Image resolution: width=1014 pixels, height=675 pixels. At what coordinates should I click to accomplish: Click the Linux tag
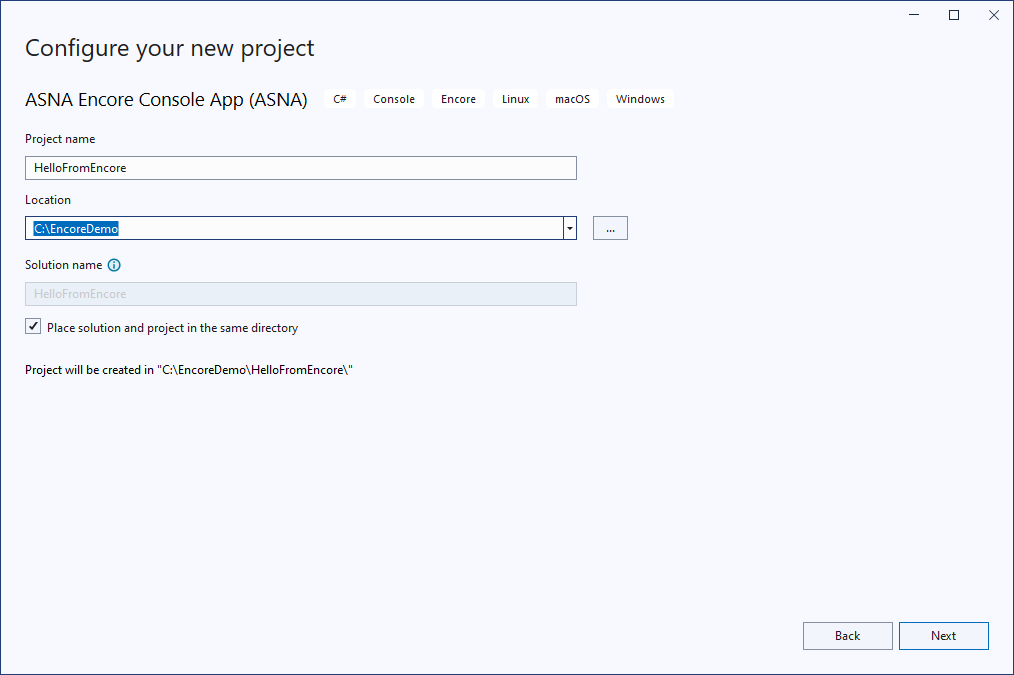coord(515,99)
